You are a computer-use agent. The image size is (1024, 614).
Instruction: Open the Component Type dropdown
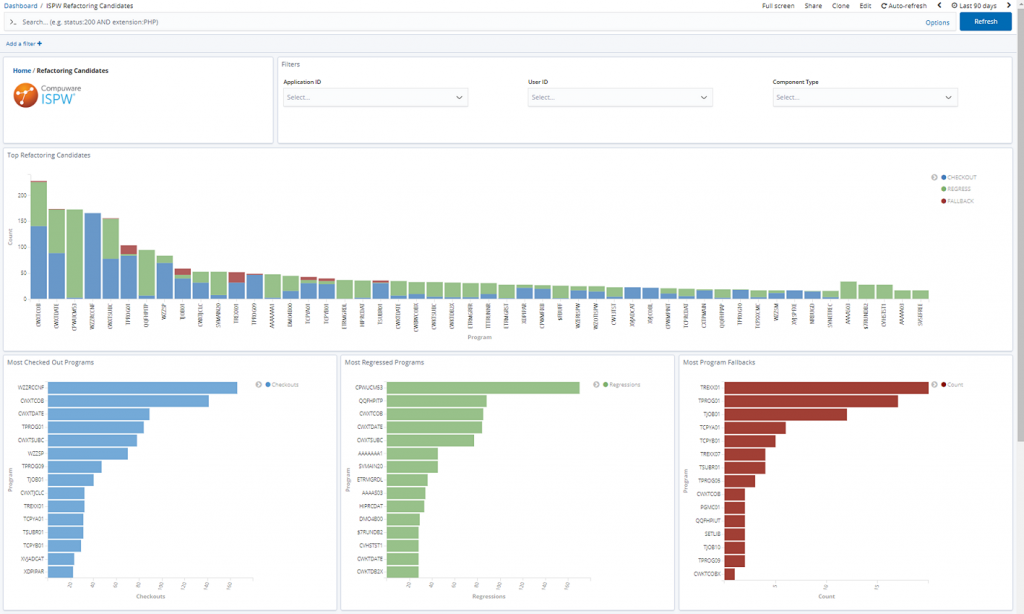865,97
